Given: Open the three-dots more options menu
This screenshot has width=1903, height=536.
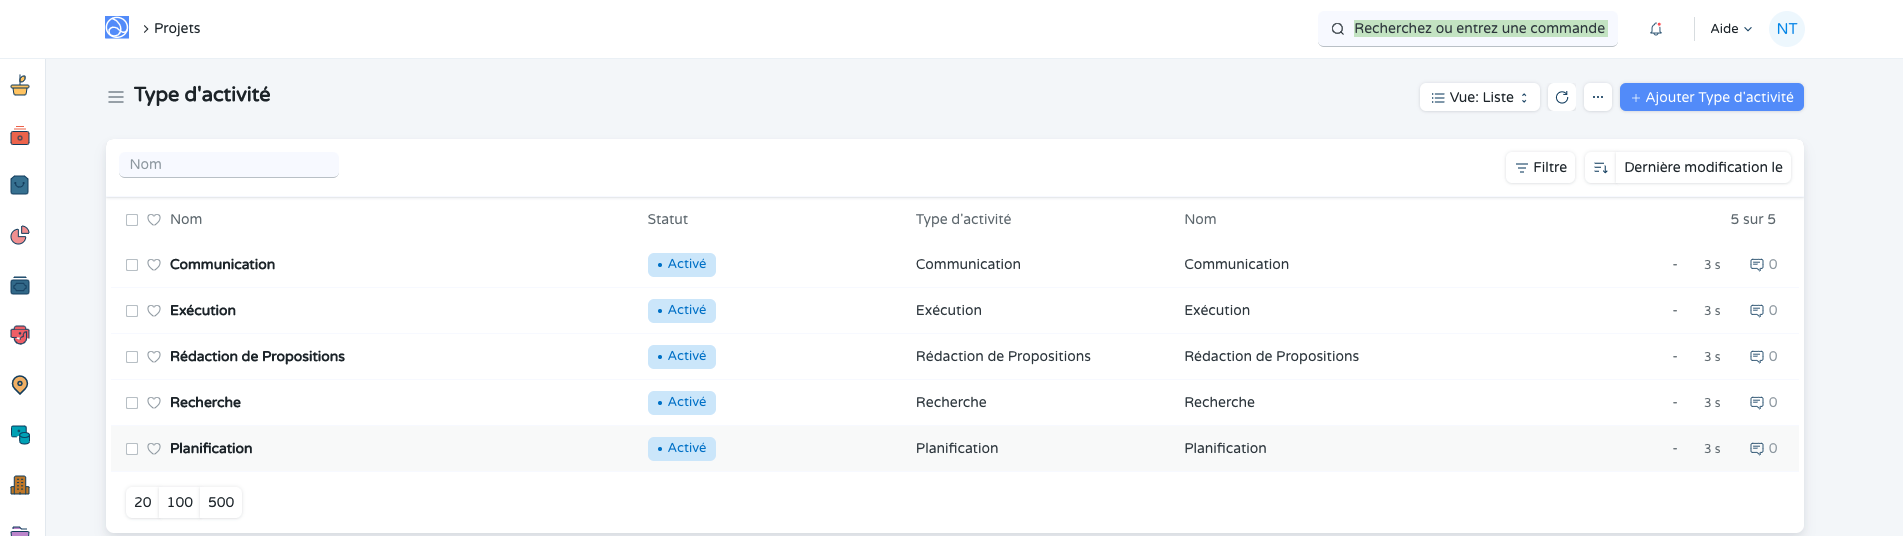Looking at the screenshot, I should coord(1598,97).
